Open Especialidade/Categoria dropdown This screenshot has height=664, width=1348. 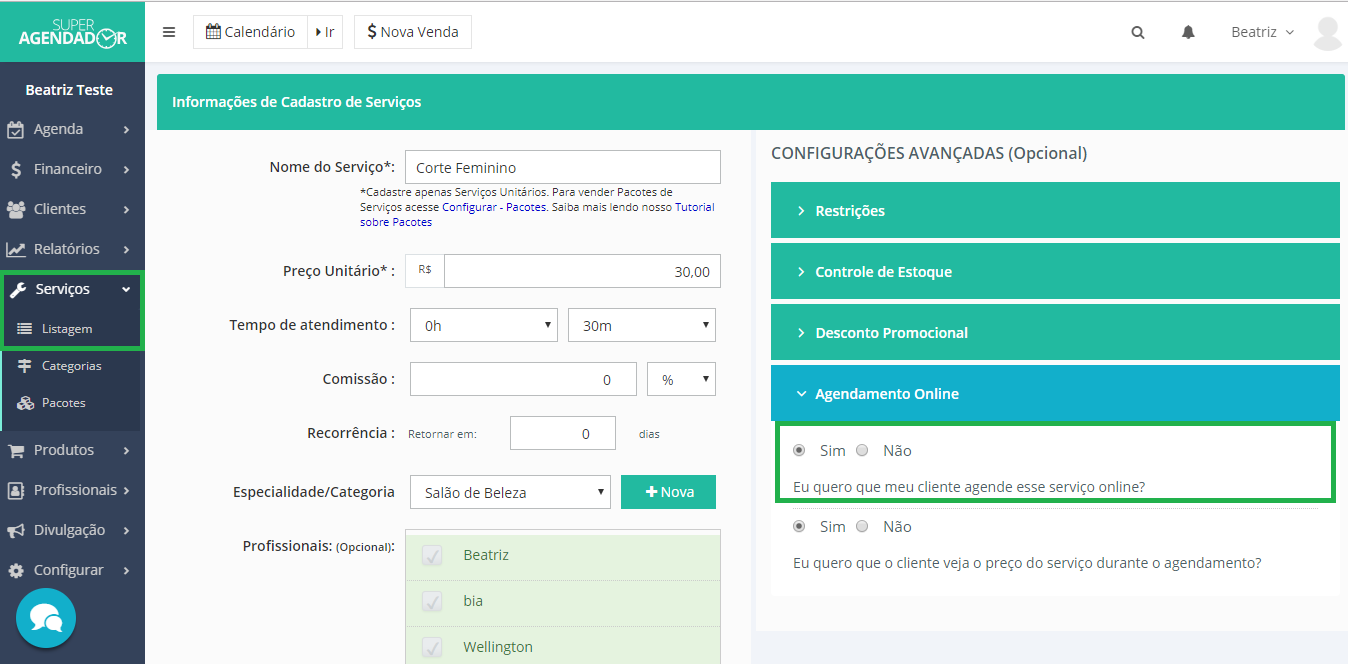coord(510,492)
